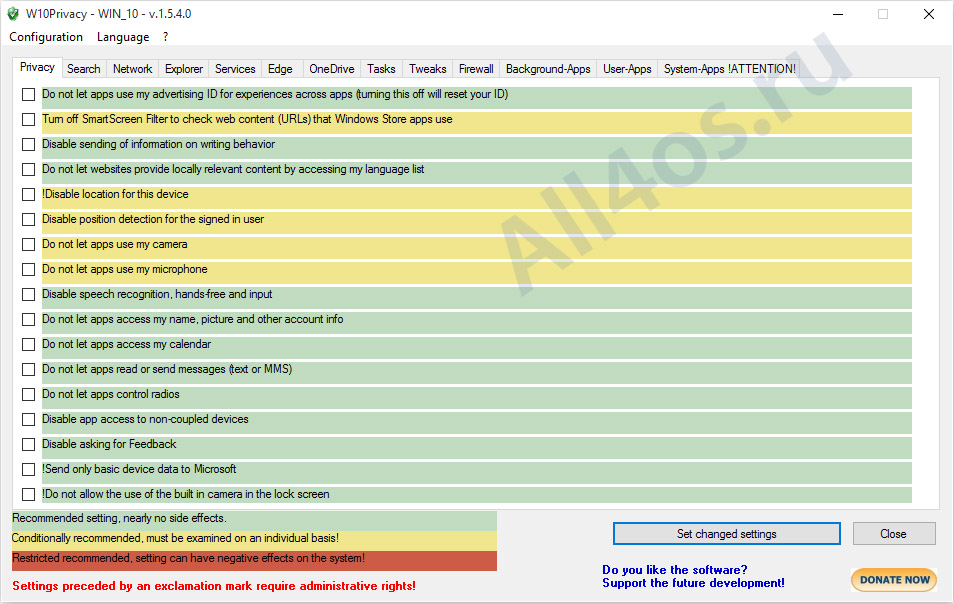Click 'Do you like the software?' link text
Image resolution: width=954 pixels, height=604 pixels.
coord(675,570)
